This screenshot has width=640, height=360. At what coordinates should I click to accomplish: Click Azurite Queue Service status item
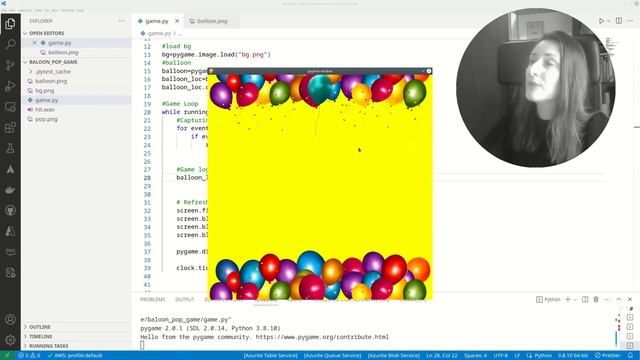pyautogui.click(x=332, y=356)
